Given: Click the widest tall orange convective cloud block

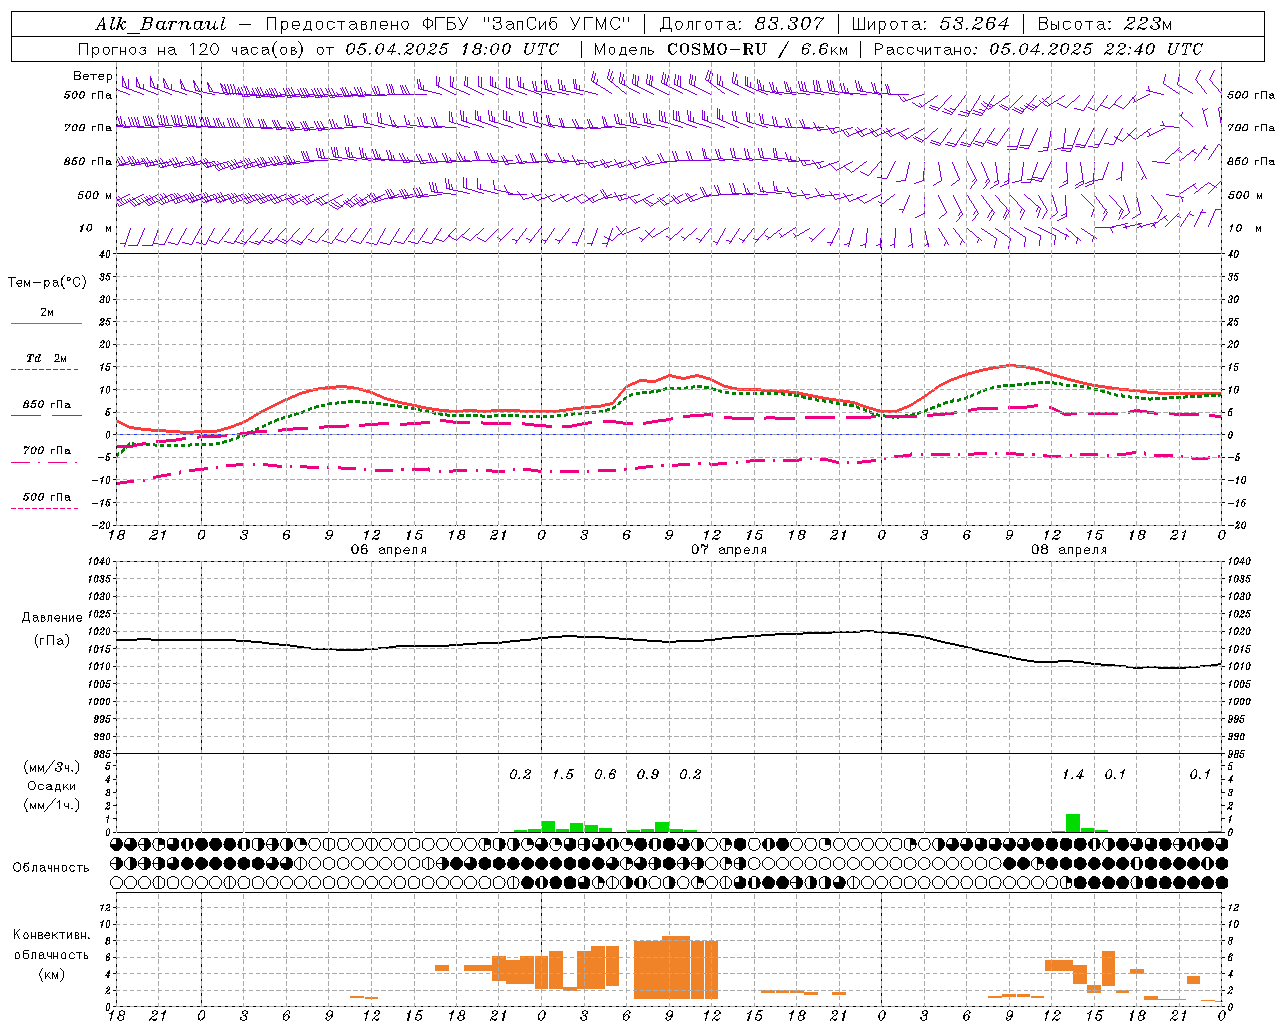Looking at the screenshot, I should point(676,968).
